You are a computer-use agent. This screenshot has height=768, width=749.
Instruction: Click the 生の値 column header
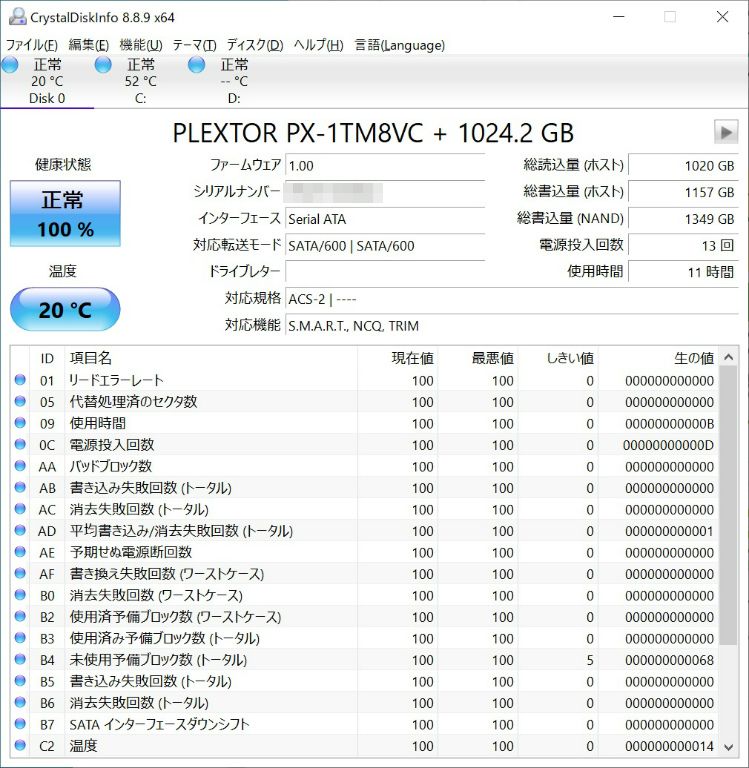click(658, 358)
